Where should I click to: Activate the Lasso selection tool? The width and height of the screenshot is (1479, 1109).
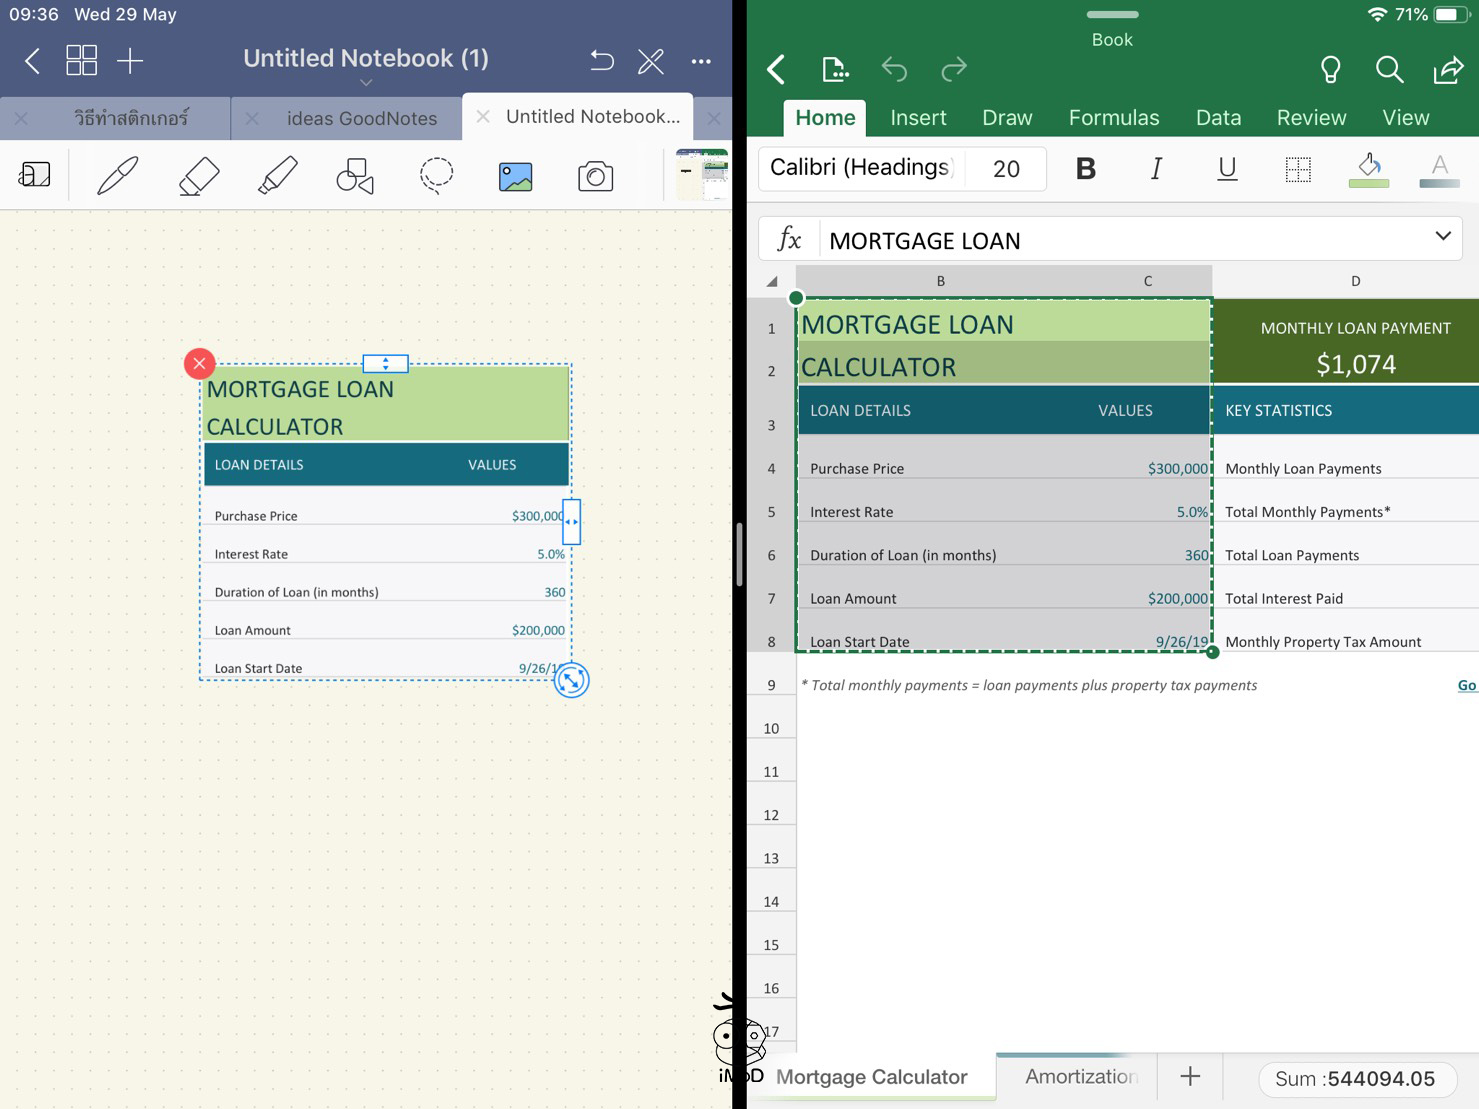pyautogui.click(x=436, y=176)
